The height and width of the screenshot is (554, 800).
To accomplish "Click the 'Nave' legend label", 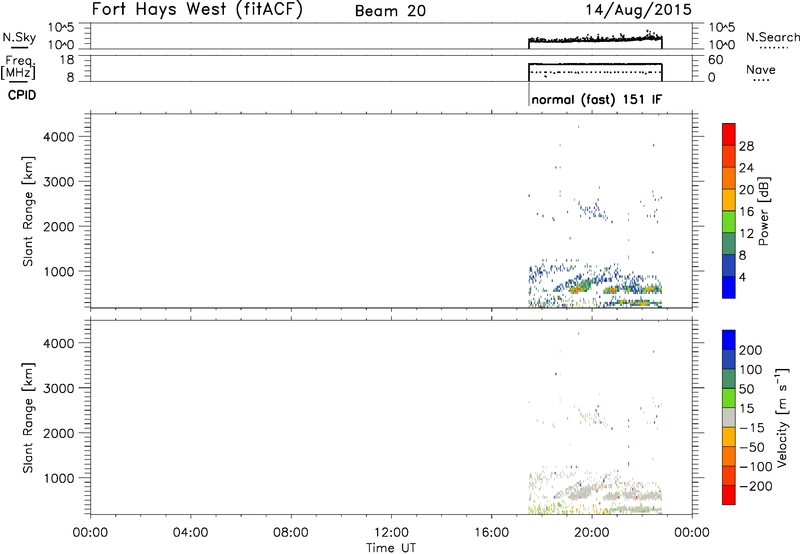I will pyautogui.click(x=761, y=69).
